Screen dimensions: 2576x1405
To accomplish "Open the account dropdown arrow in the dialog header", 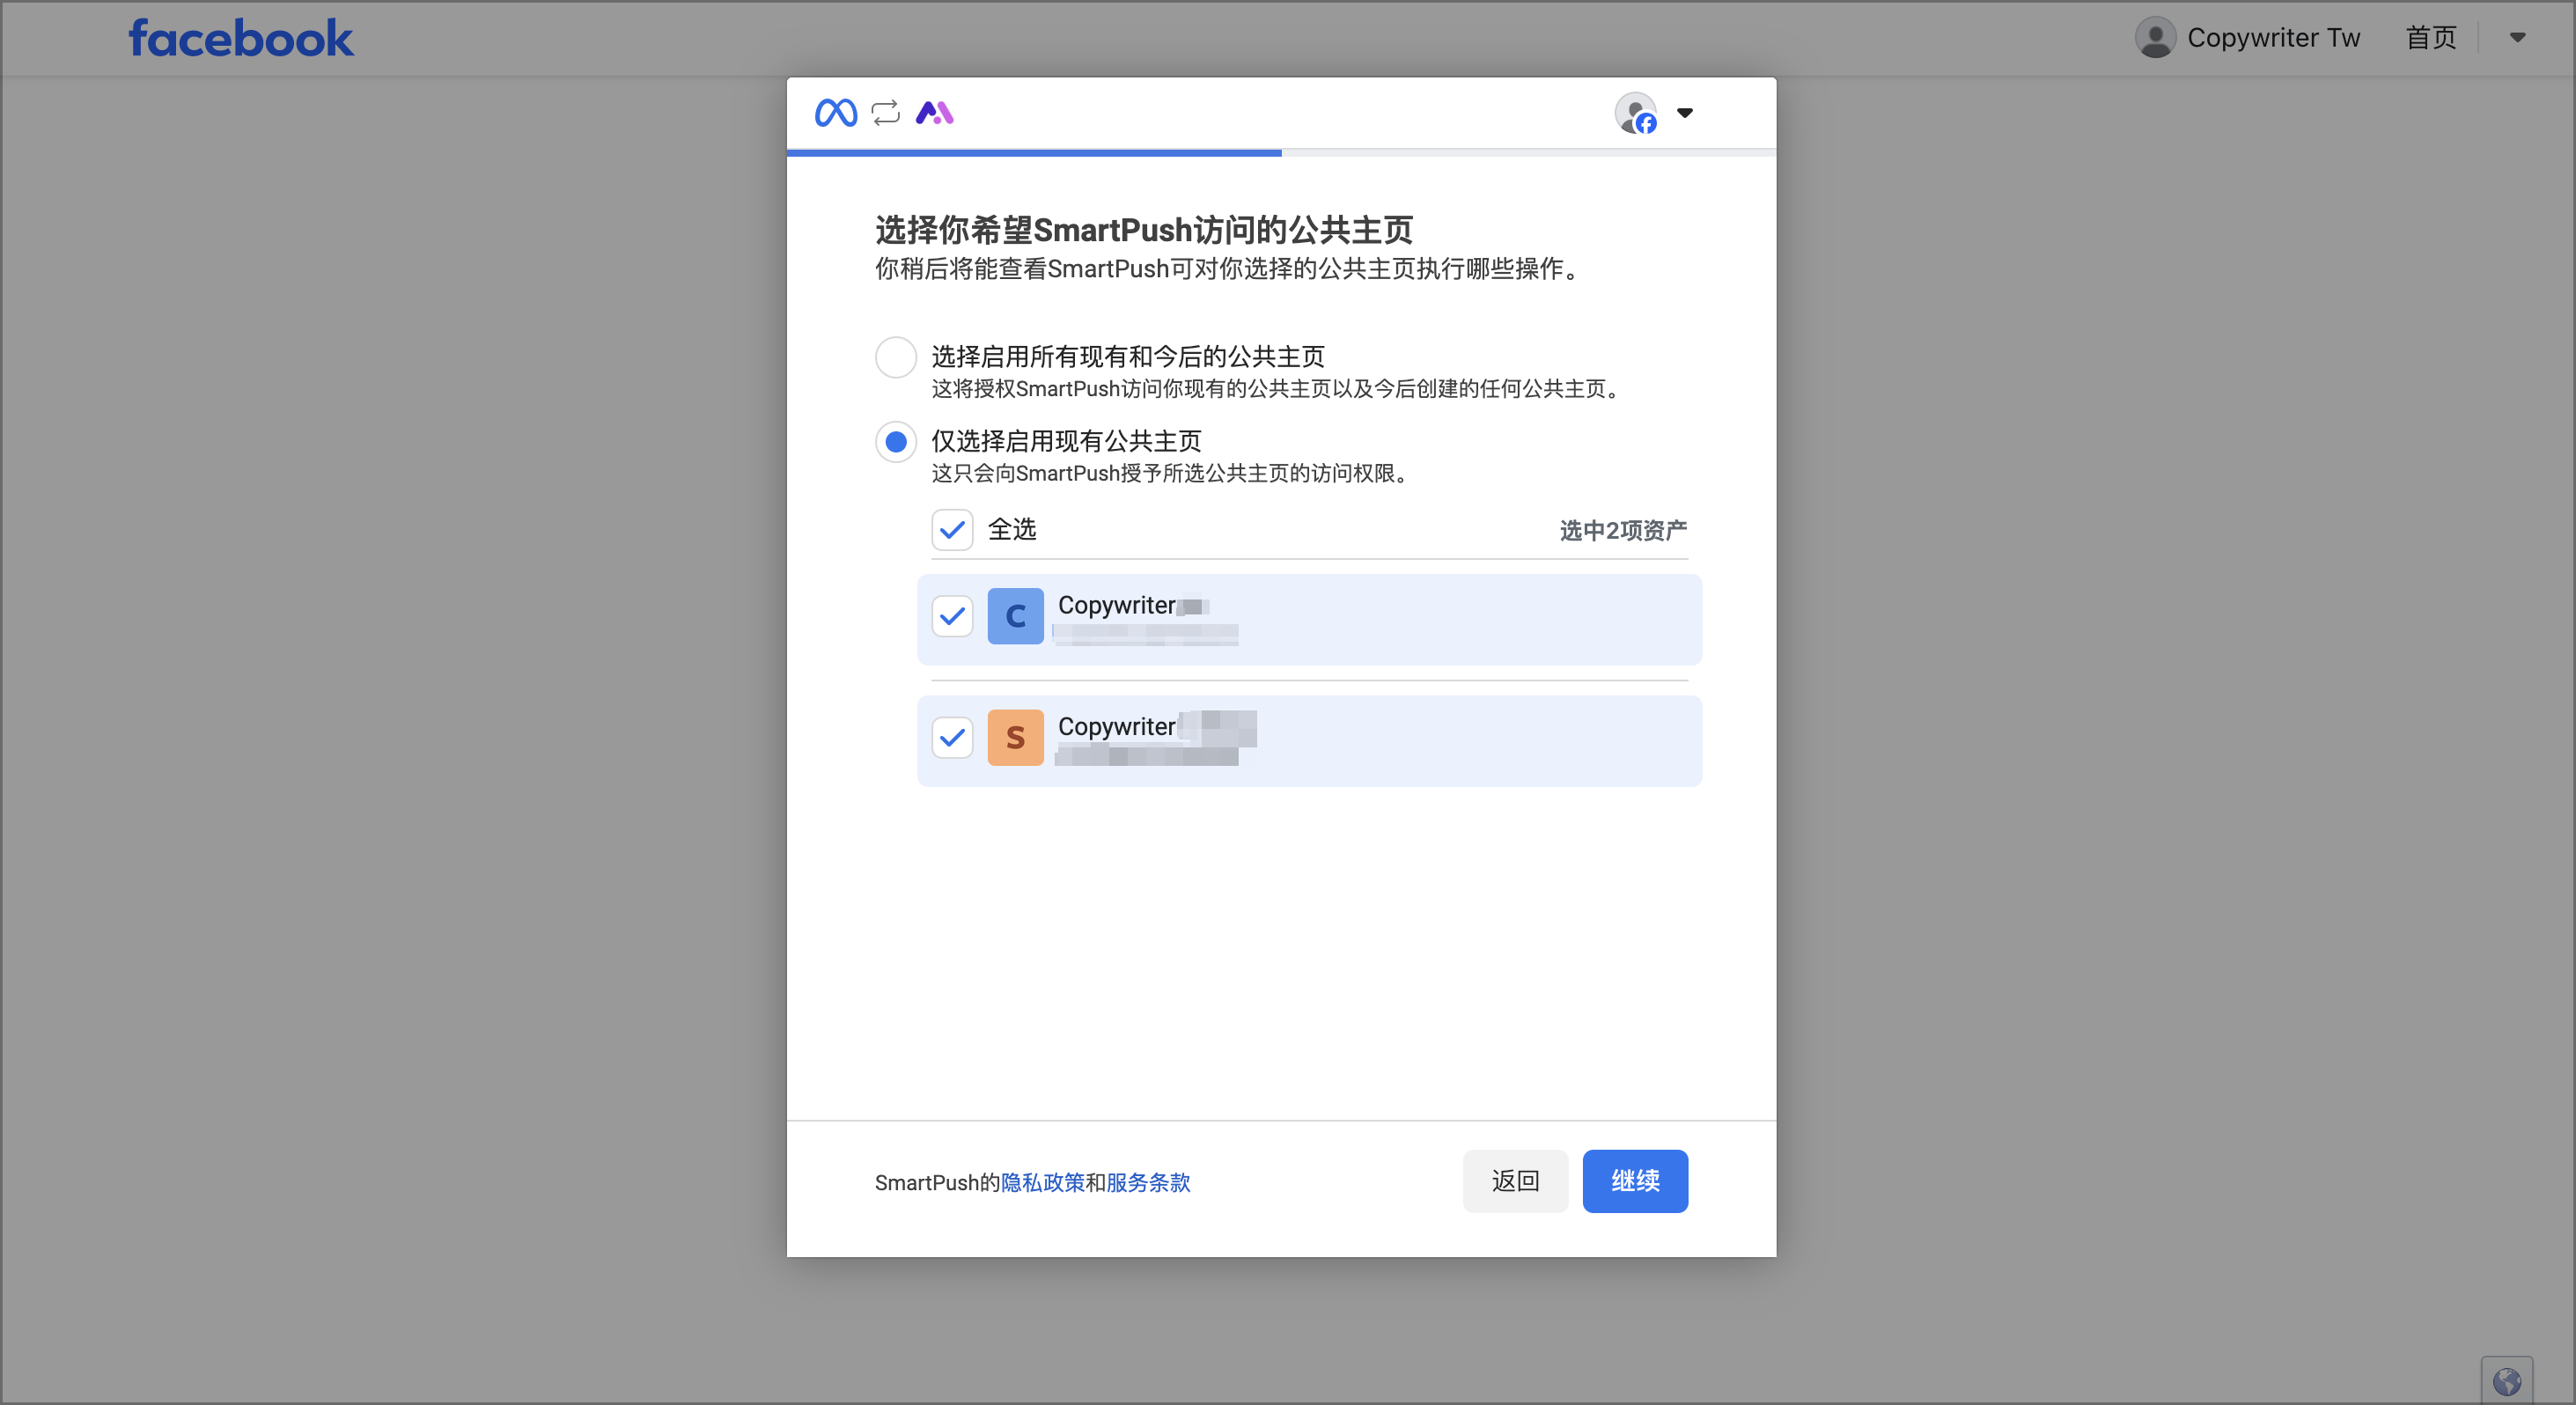I will 1685,113.
